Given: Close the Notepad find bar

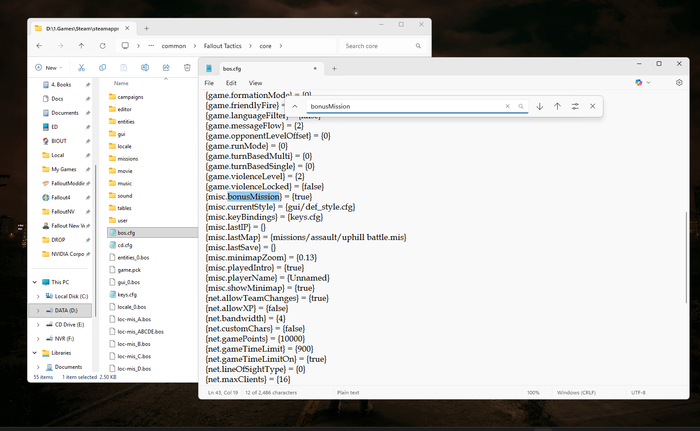Looking at the screenshot, I should click(x=593, y=106).
